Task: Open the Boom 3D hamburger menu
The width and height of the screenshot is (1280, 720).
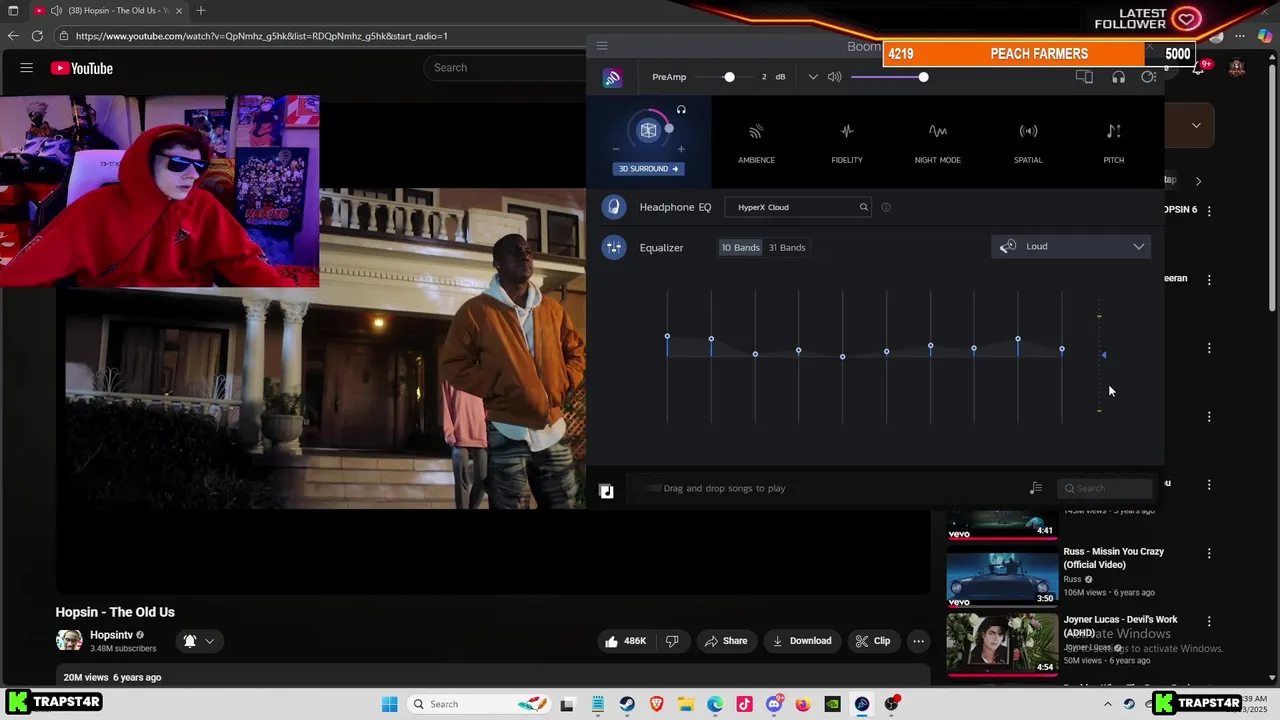Action: 601,46
